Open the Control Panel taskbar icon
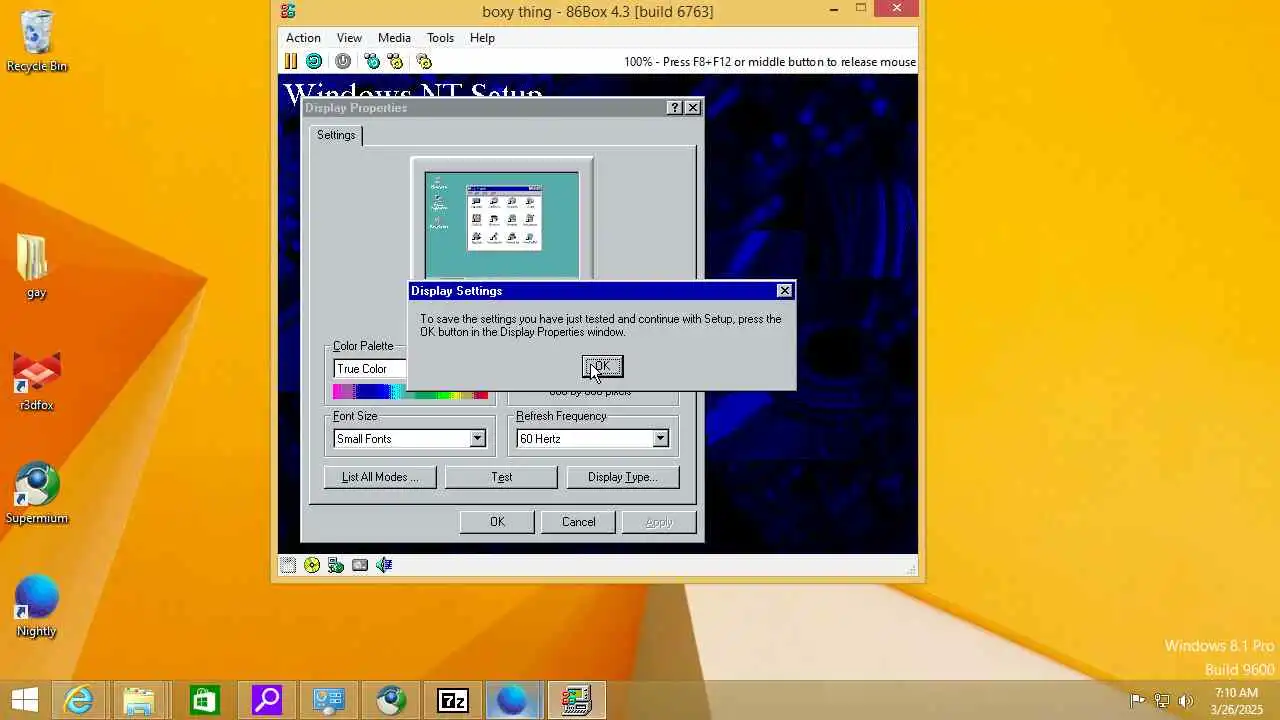This screenshot has width=1280, height=720. tap(328, 700)
